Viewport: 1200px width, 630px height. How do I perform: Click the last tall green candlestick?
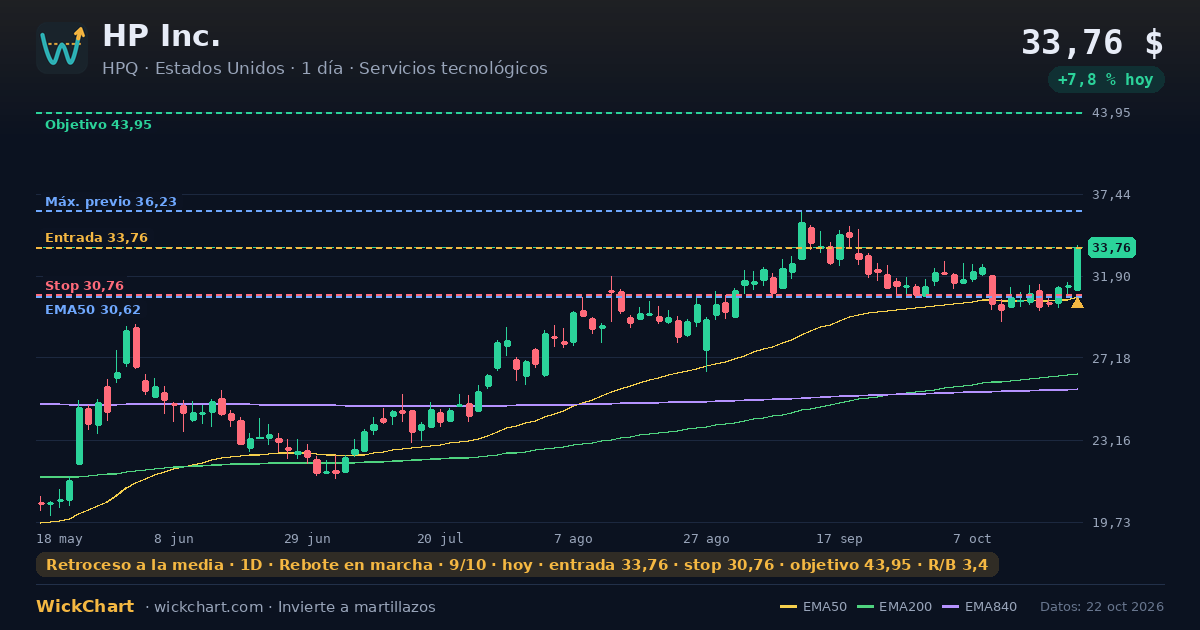(1077, 269)
